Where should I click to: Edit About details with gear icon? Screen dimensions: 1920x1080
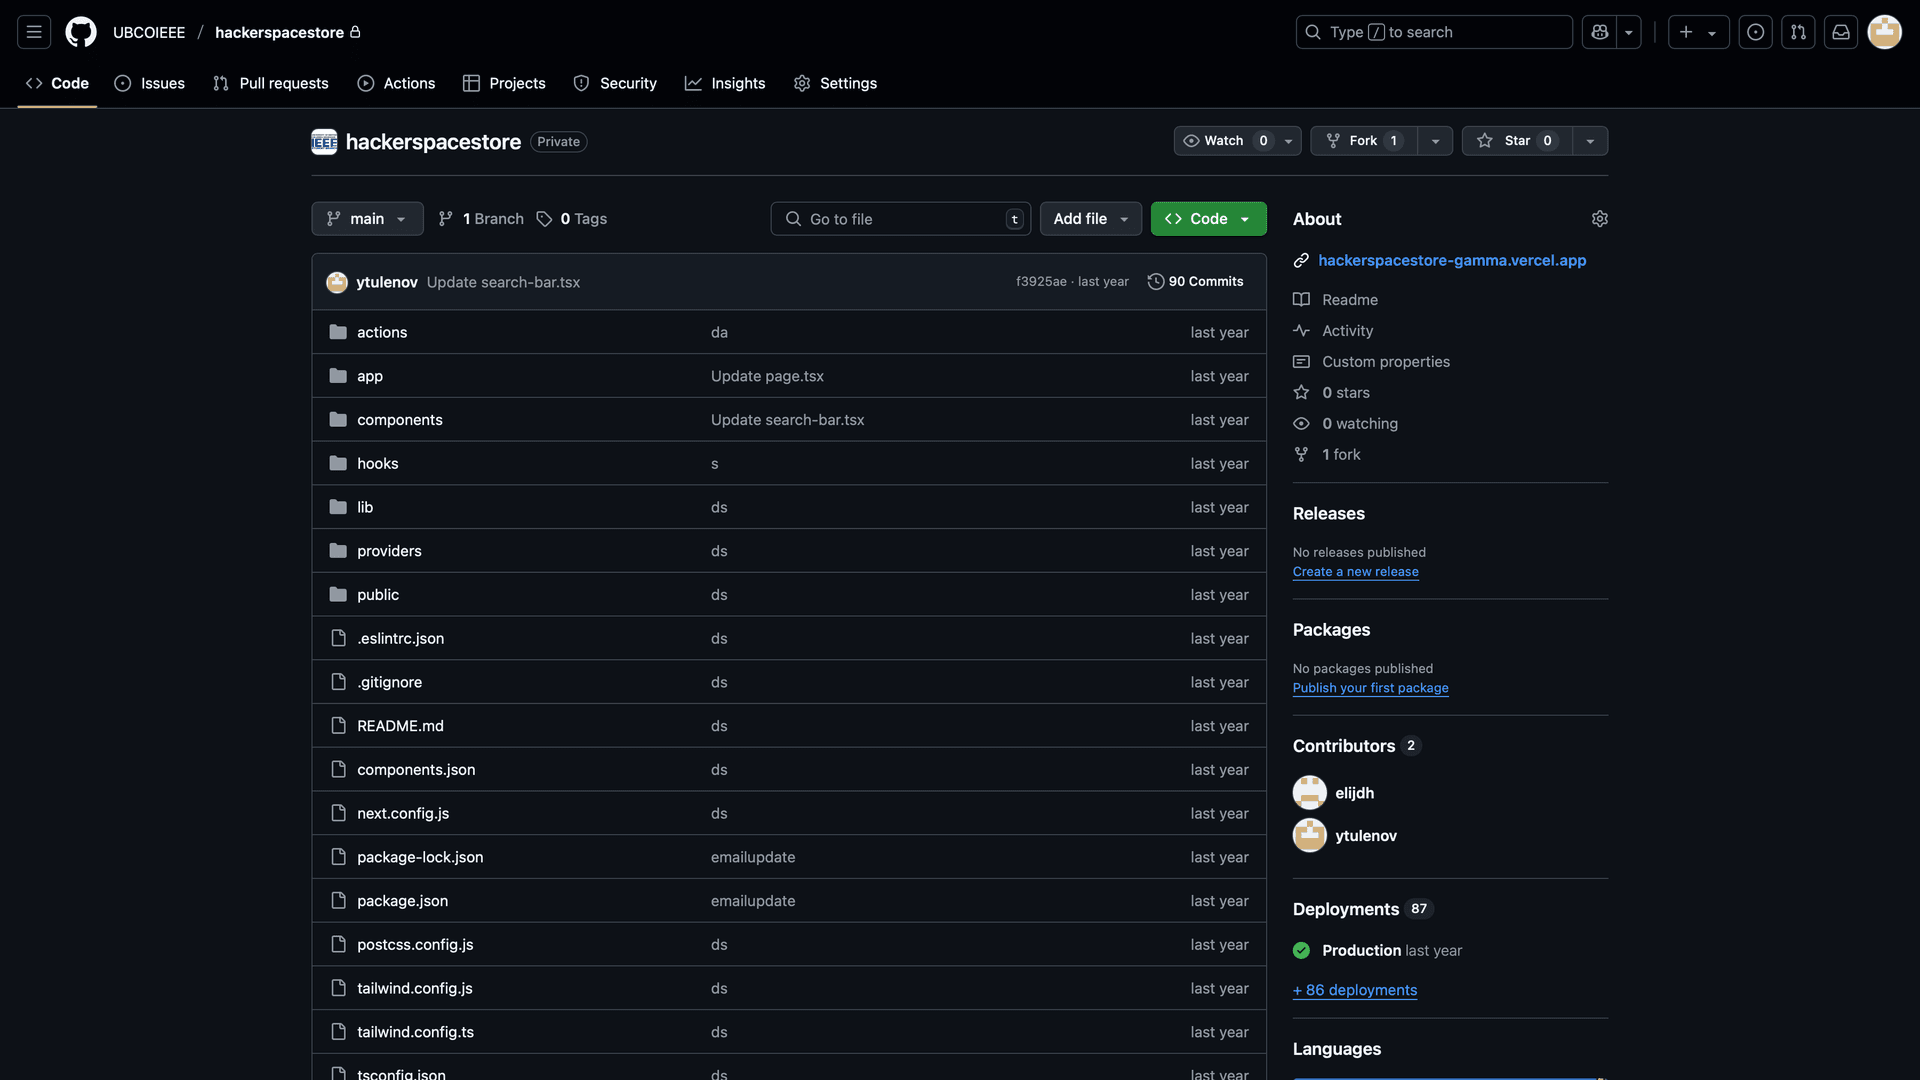(1600, 219)
